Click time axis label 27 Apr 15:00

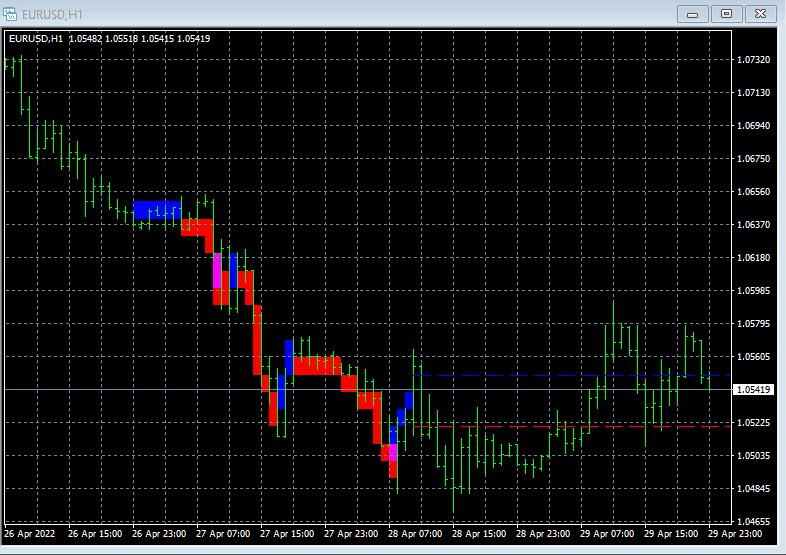287,534
